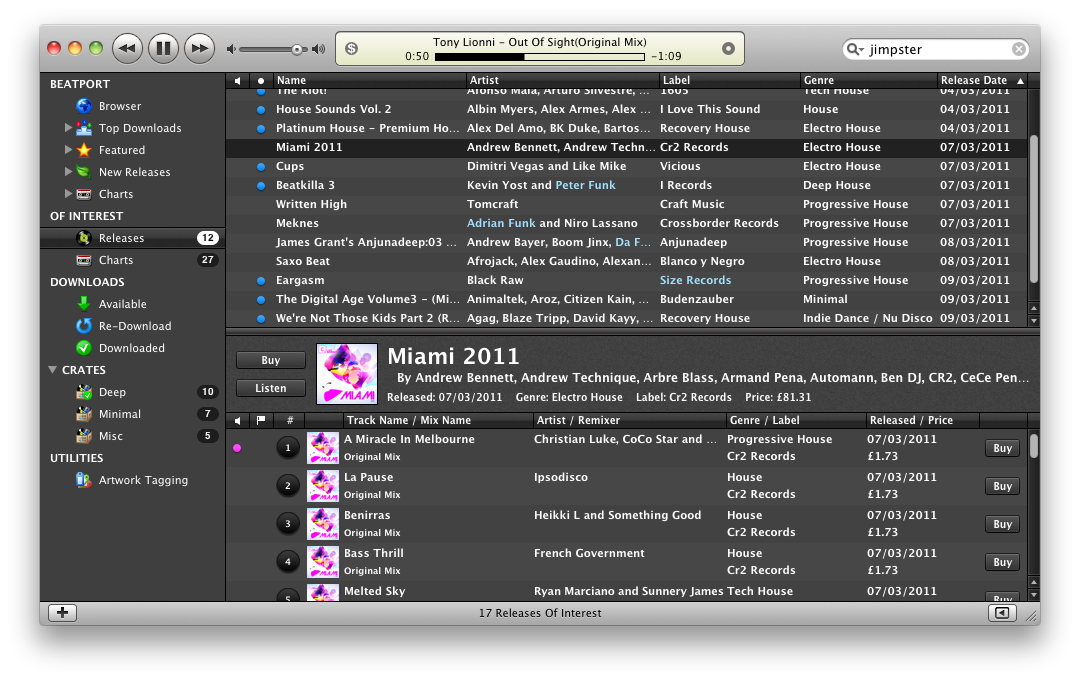Click the Deep crate icon
Screen dimensions: 1080x680
(x=84, y=392)
